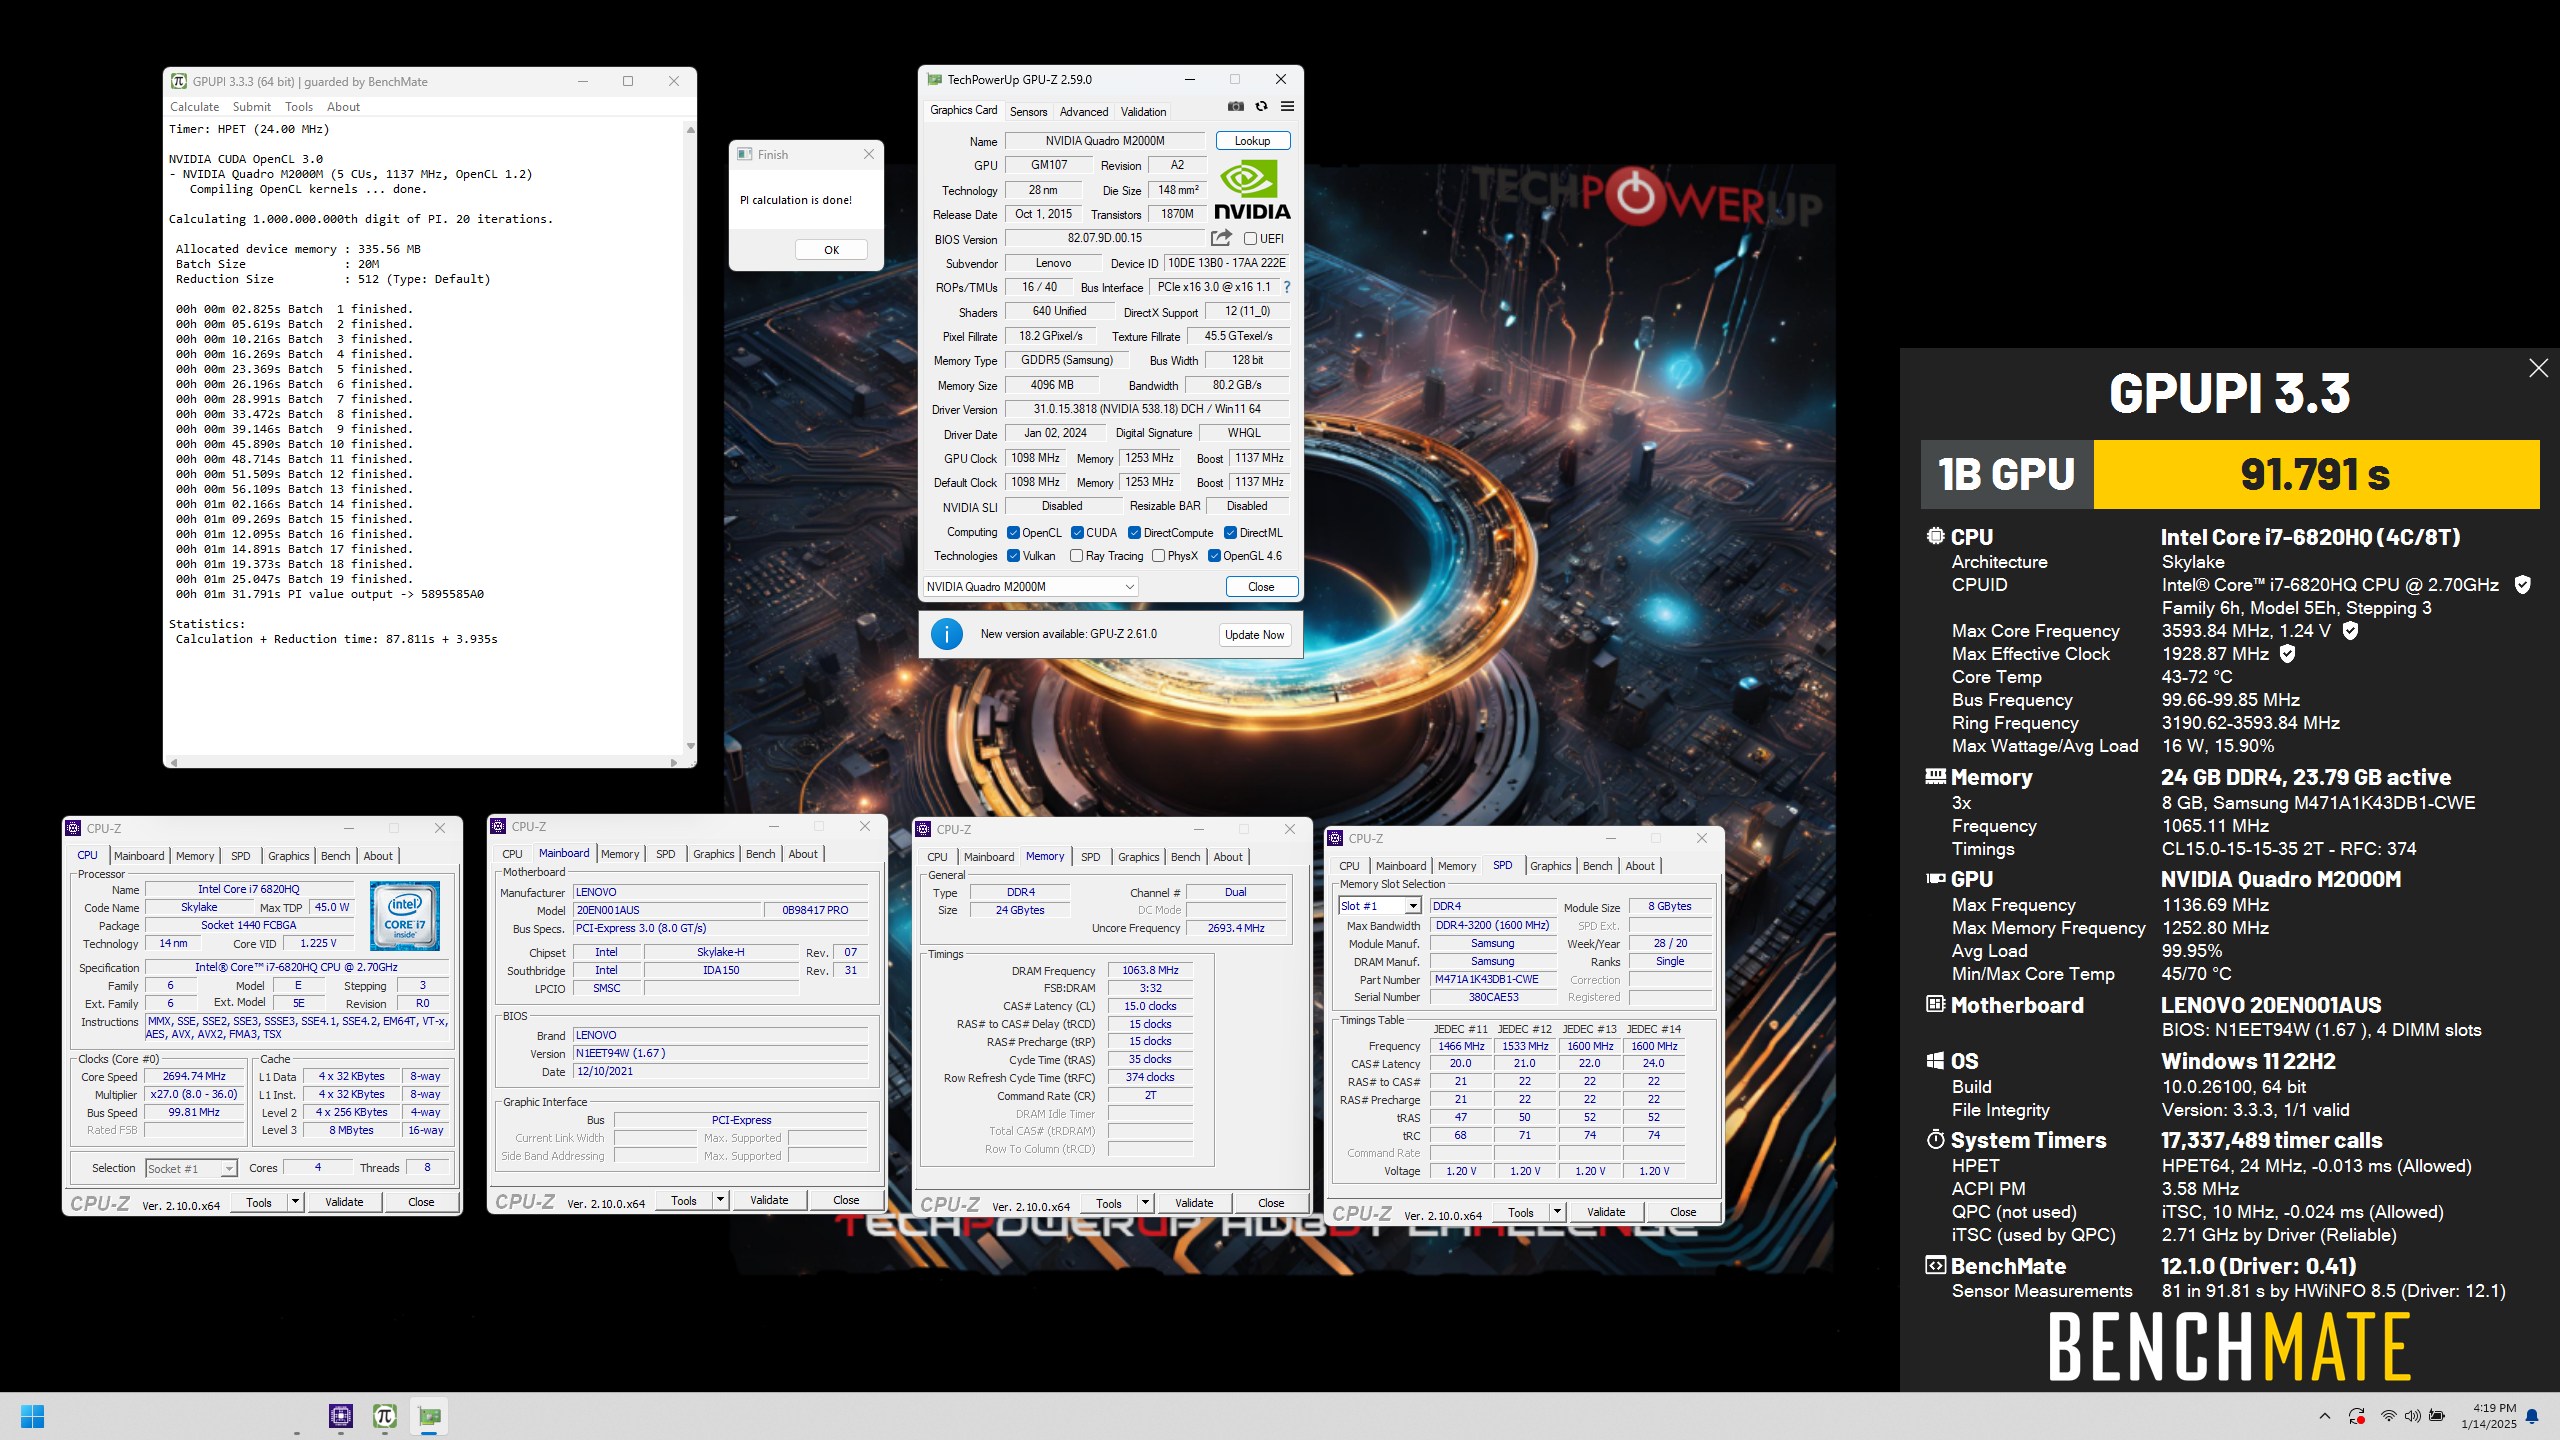Click the GPUPI horizontal scrollbar right arrow
Image resolution: width=2560 pixels, height=1440 pixels.
tap(673, 762)
